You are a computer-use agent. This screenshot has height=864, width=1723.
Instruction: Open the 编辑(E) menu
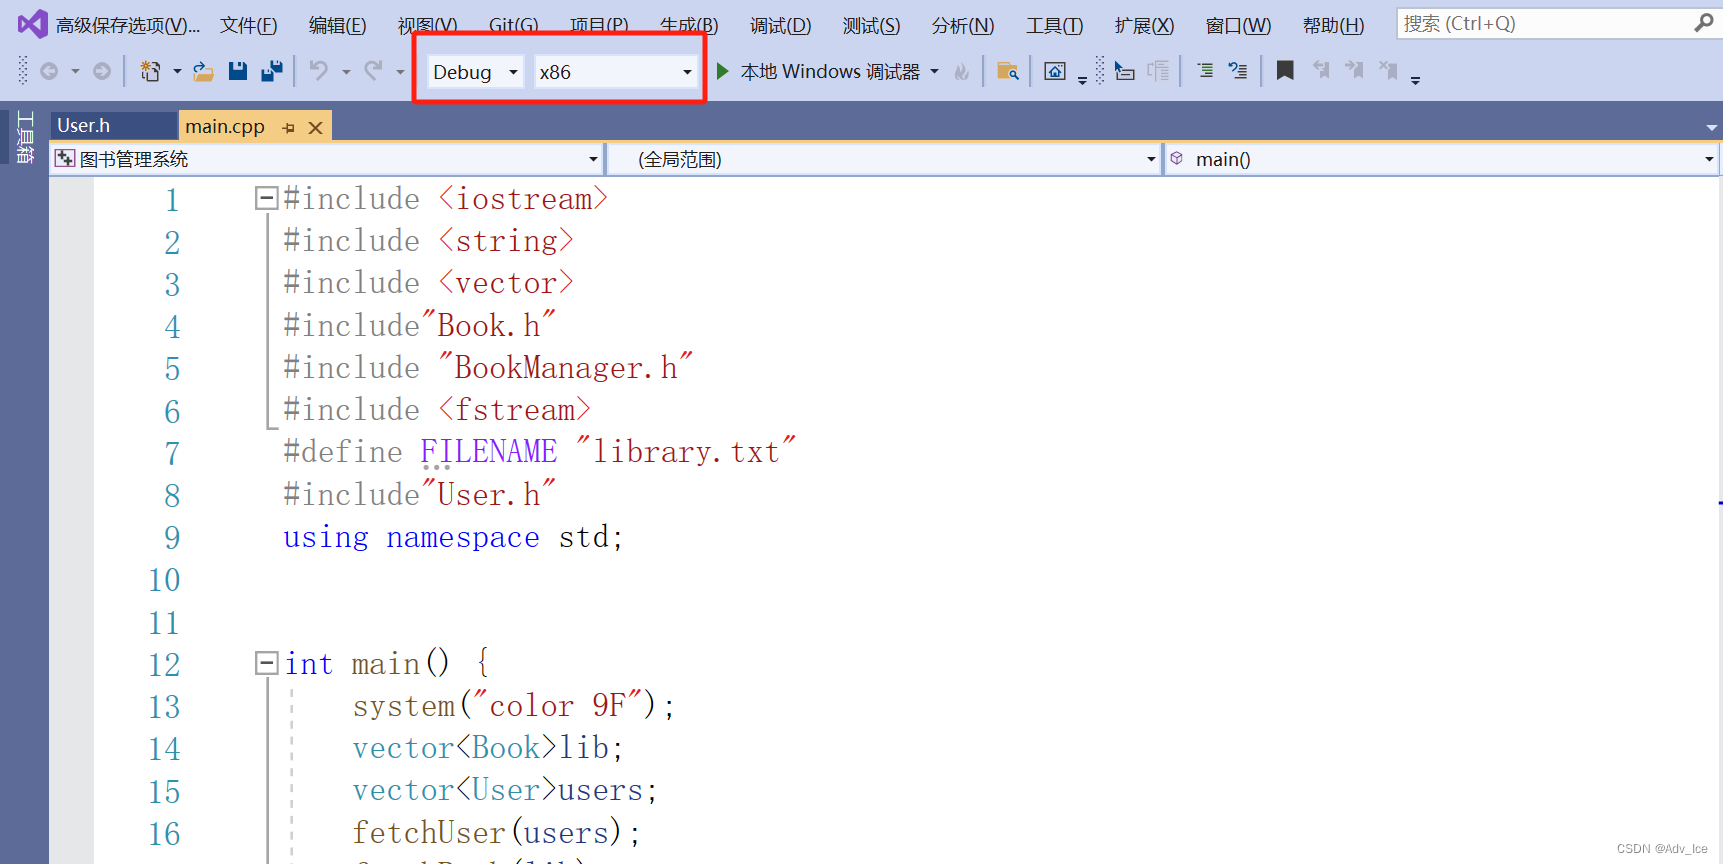tap(337, 25)
